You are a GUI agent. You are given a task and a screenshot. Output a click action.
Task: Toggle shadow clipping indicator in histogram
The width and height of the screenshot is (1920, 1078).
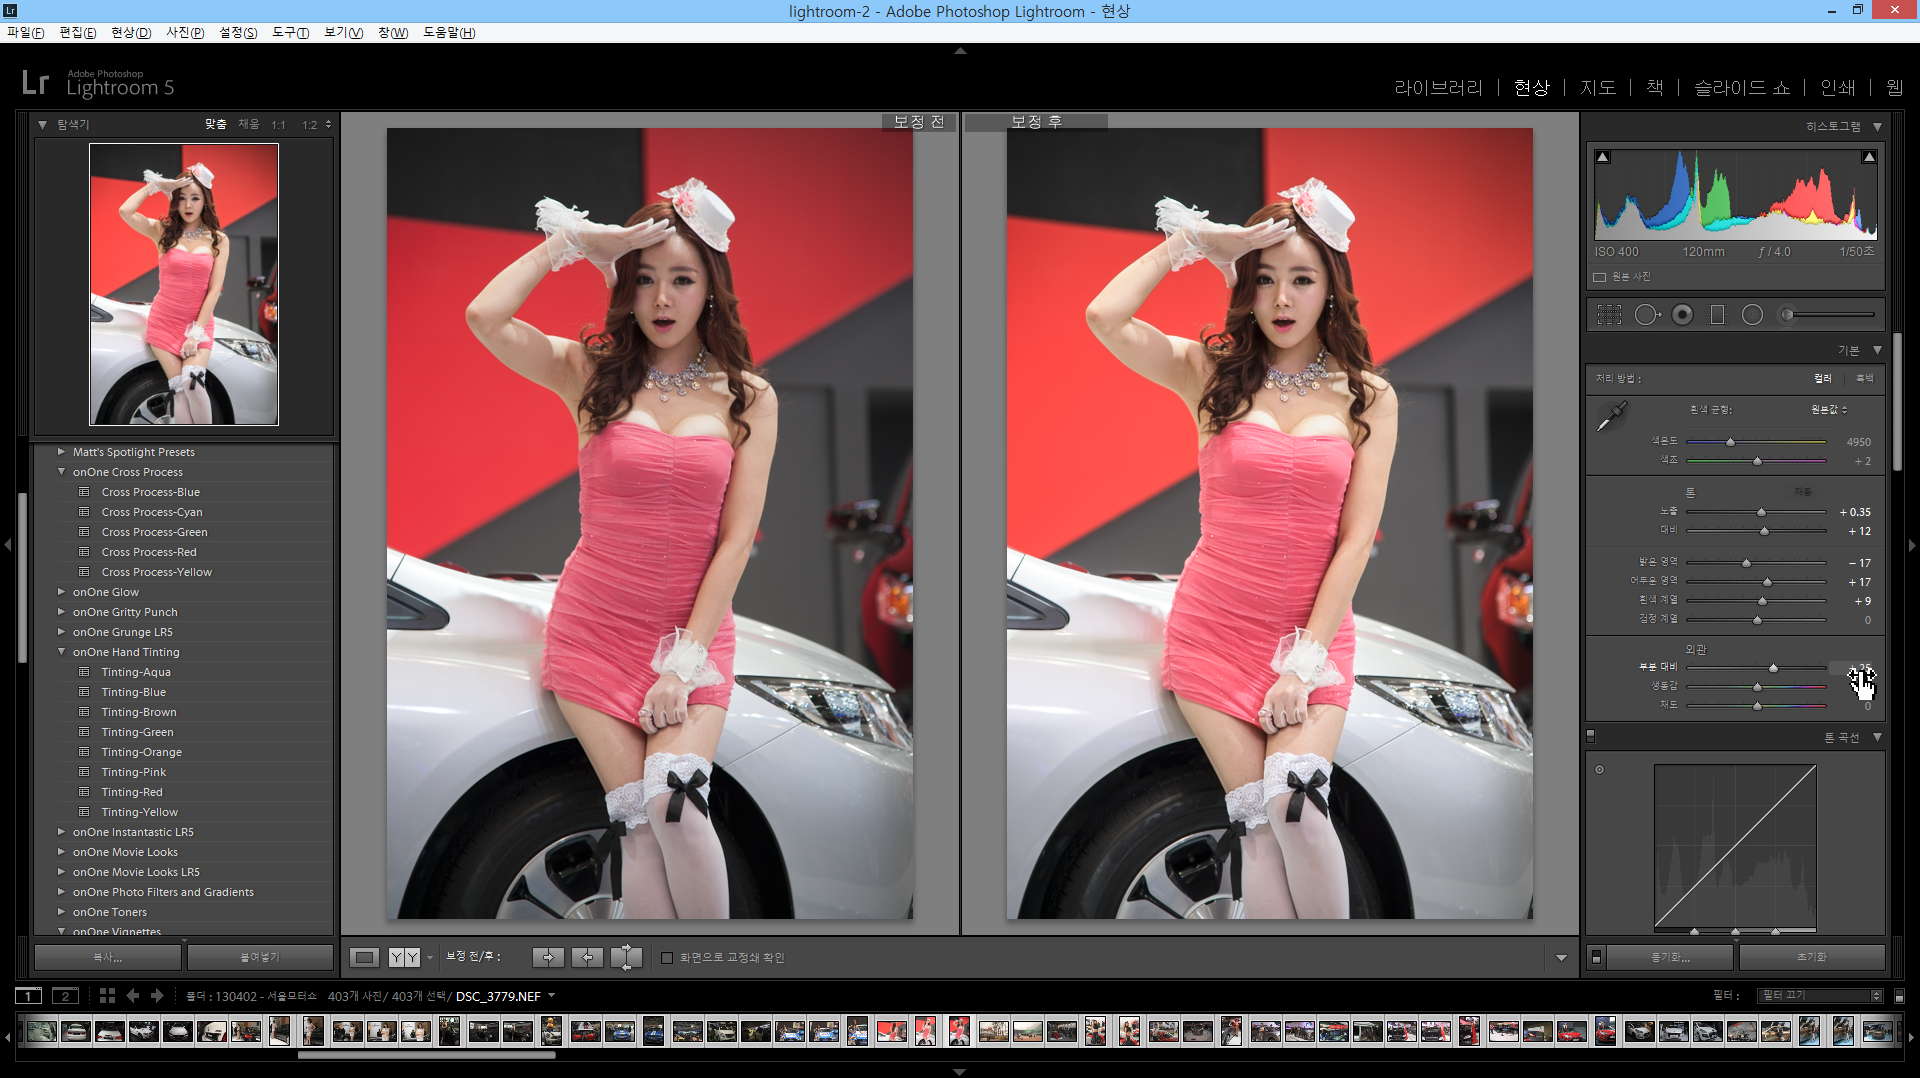[x=1603, y=157]
